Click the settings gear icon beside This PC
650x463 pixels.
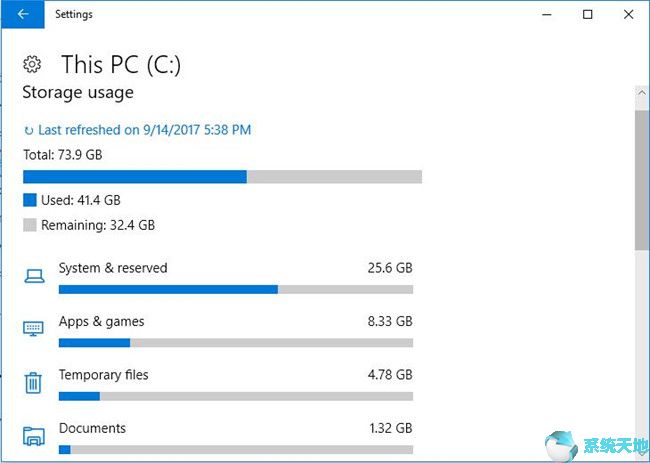[32, 64]
